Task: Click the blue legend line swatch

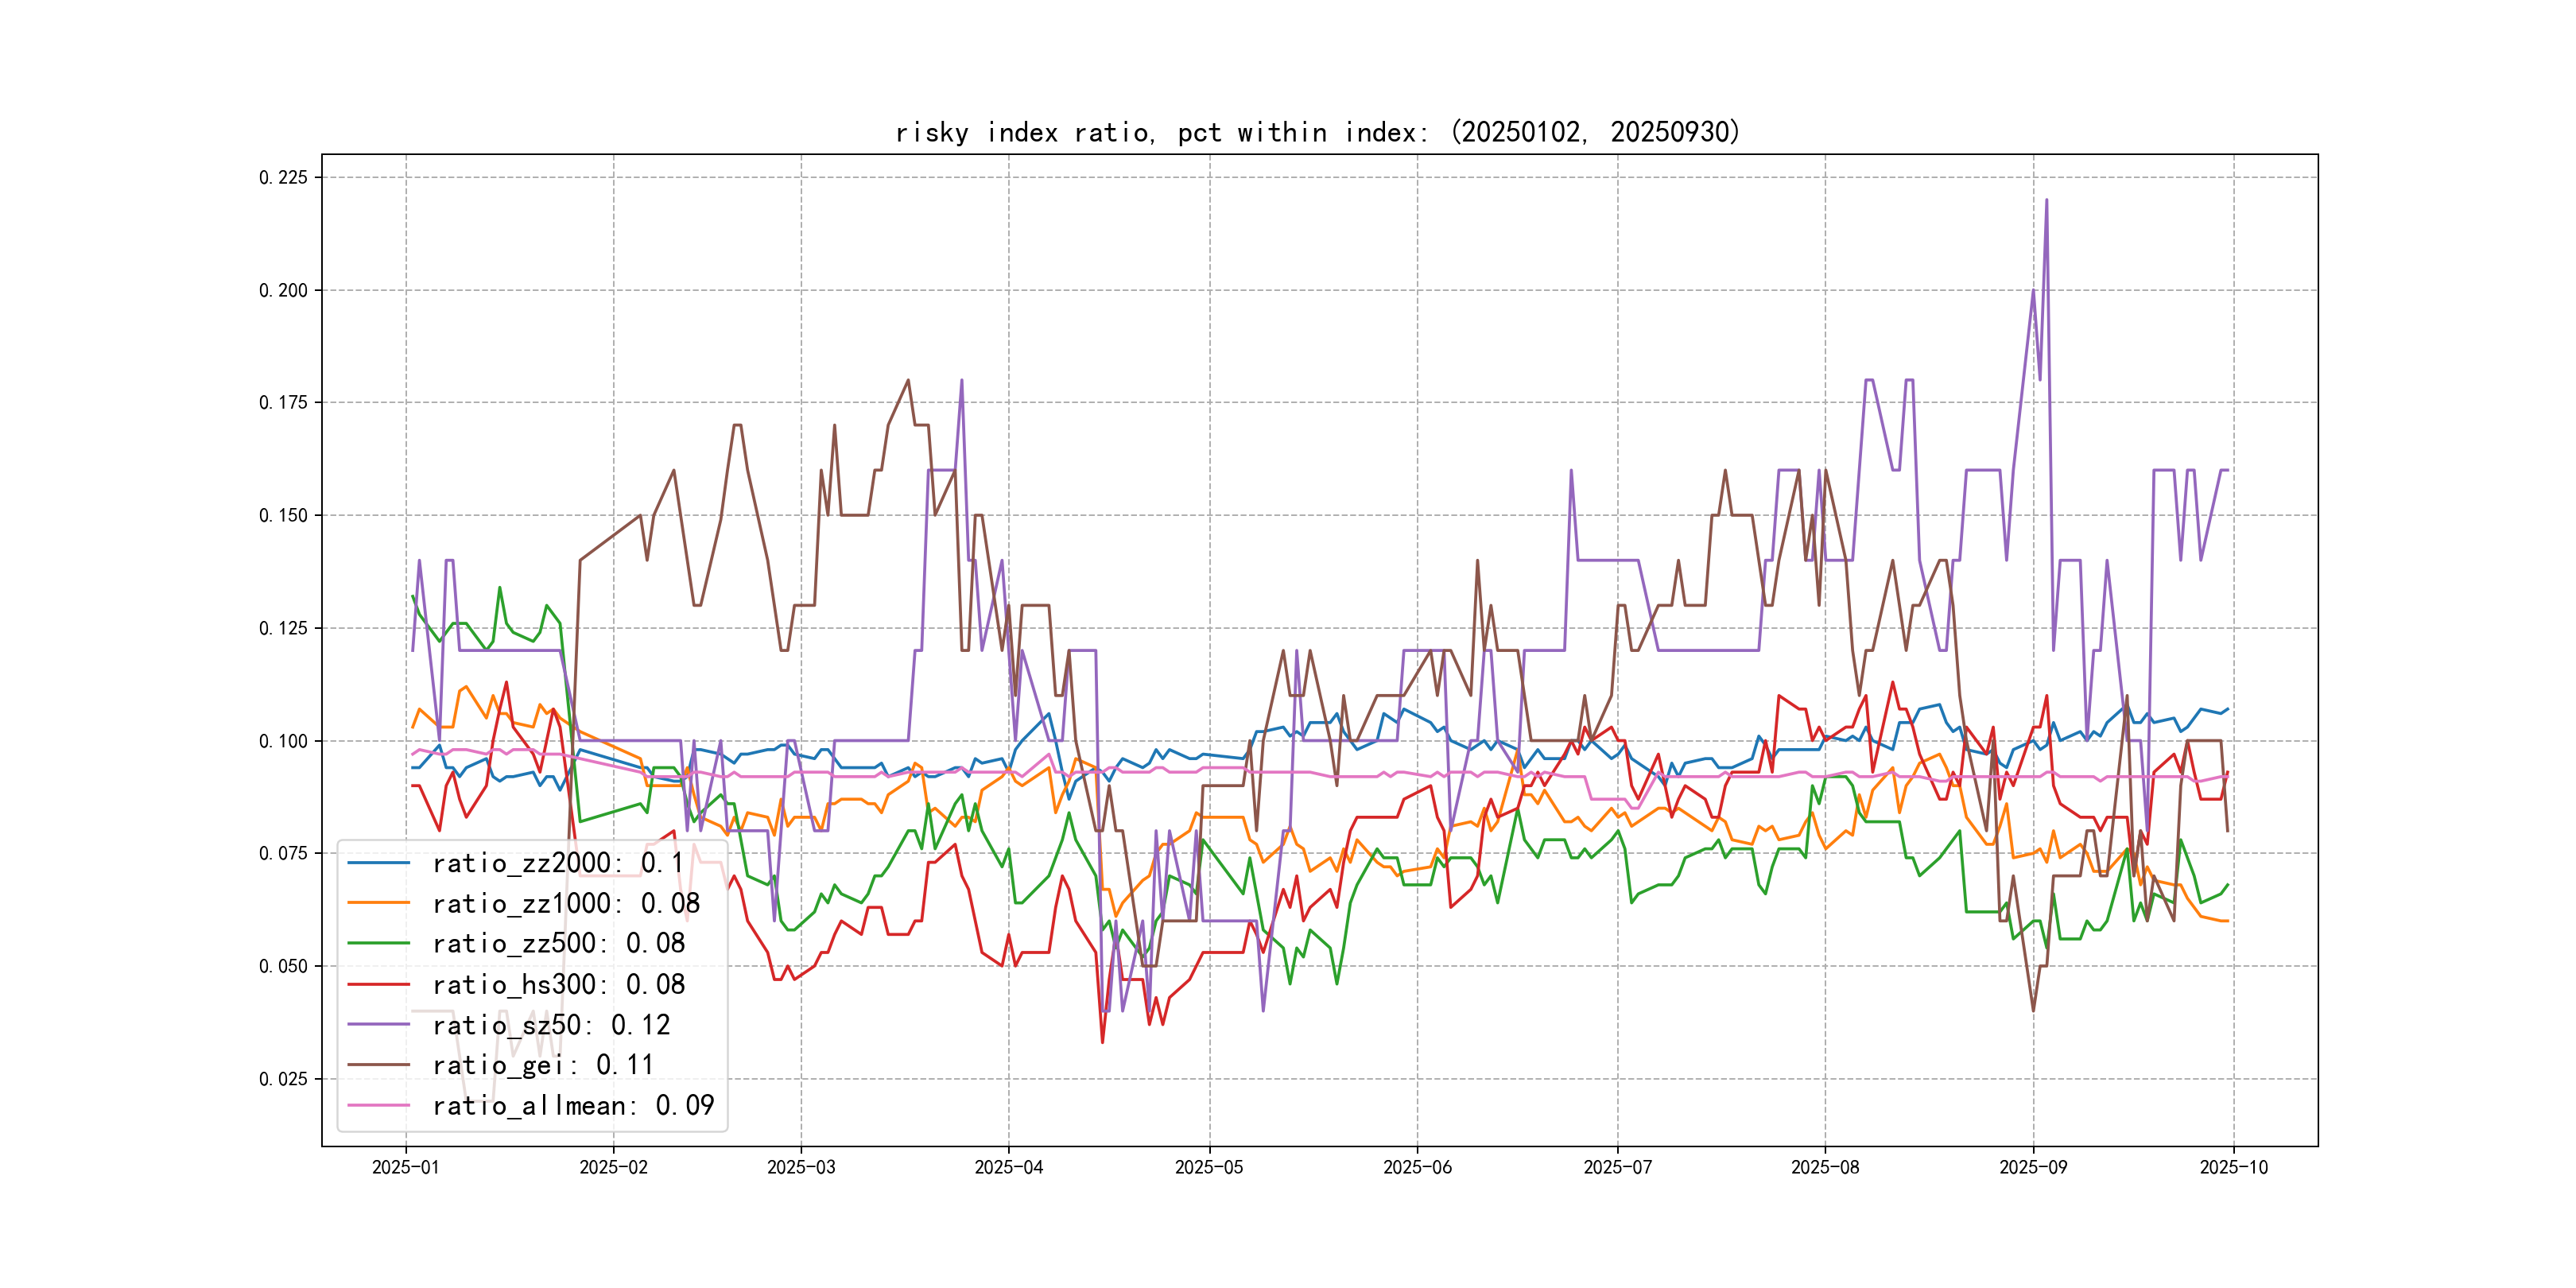Action: click(x=378, y=863)
